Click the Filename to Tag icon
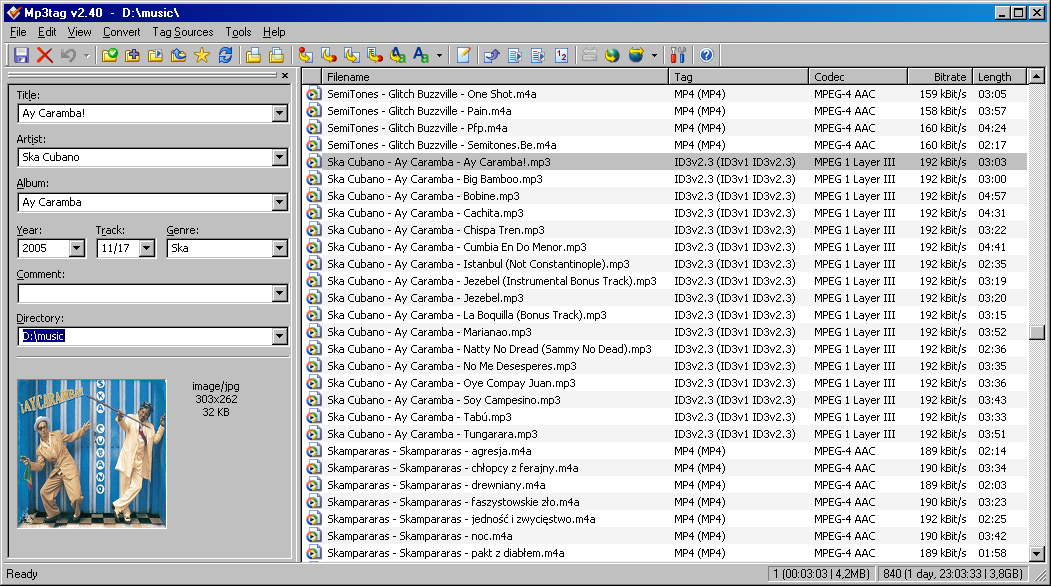This screenshot has width=1051, height=586. coord(328,55)
